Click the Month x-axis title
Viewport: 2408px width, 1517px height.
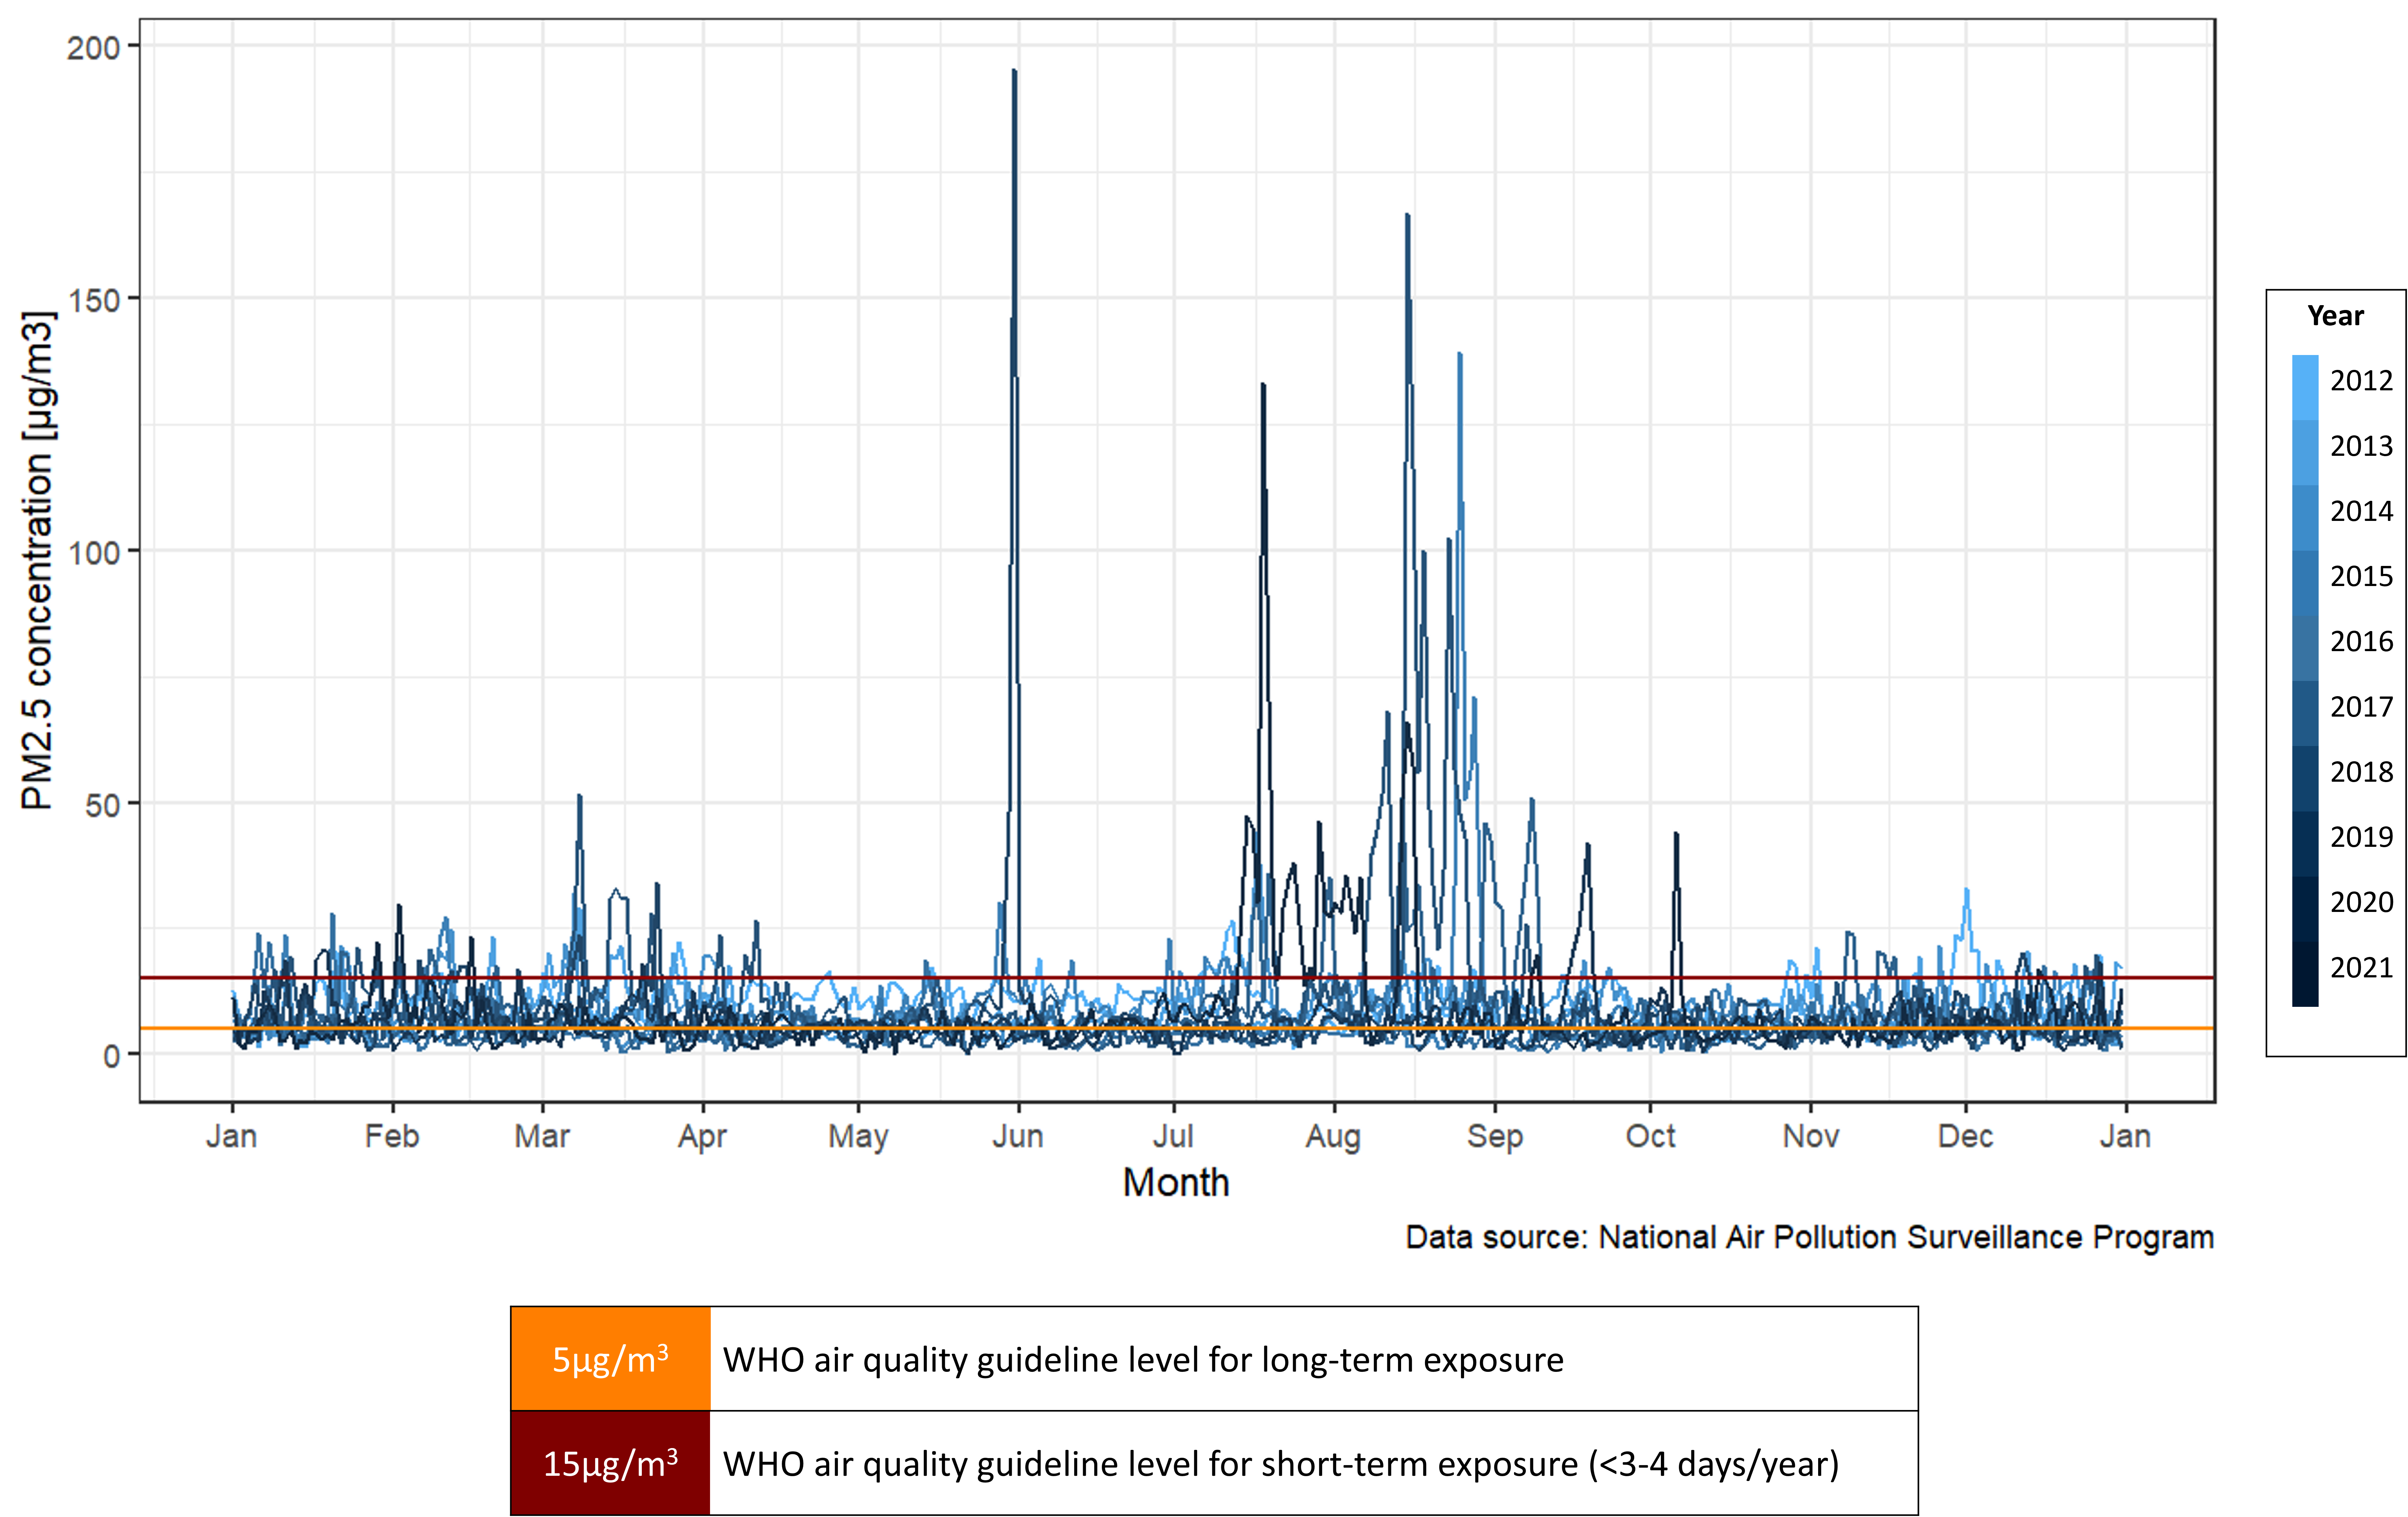click(x=1176, y=1183)
